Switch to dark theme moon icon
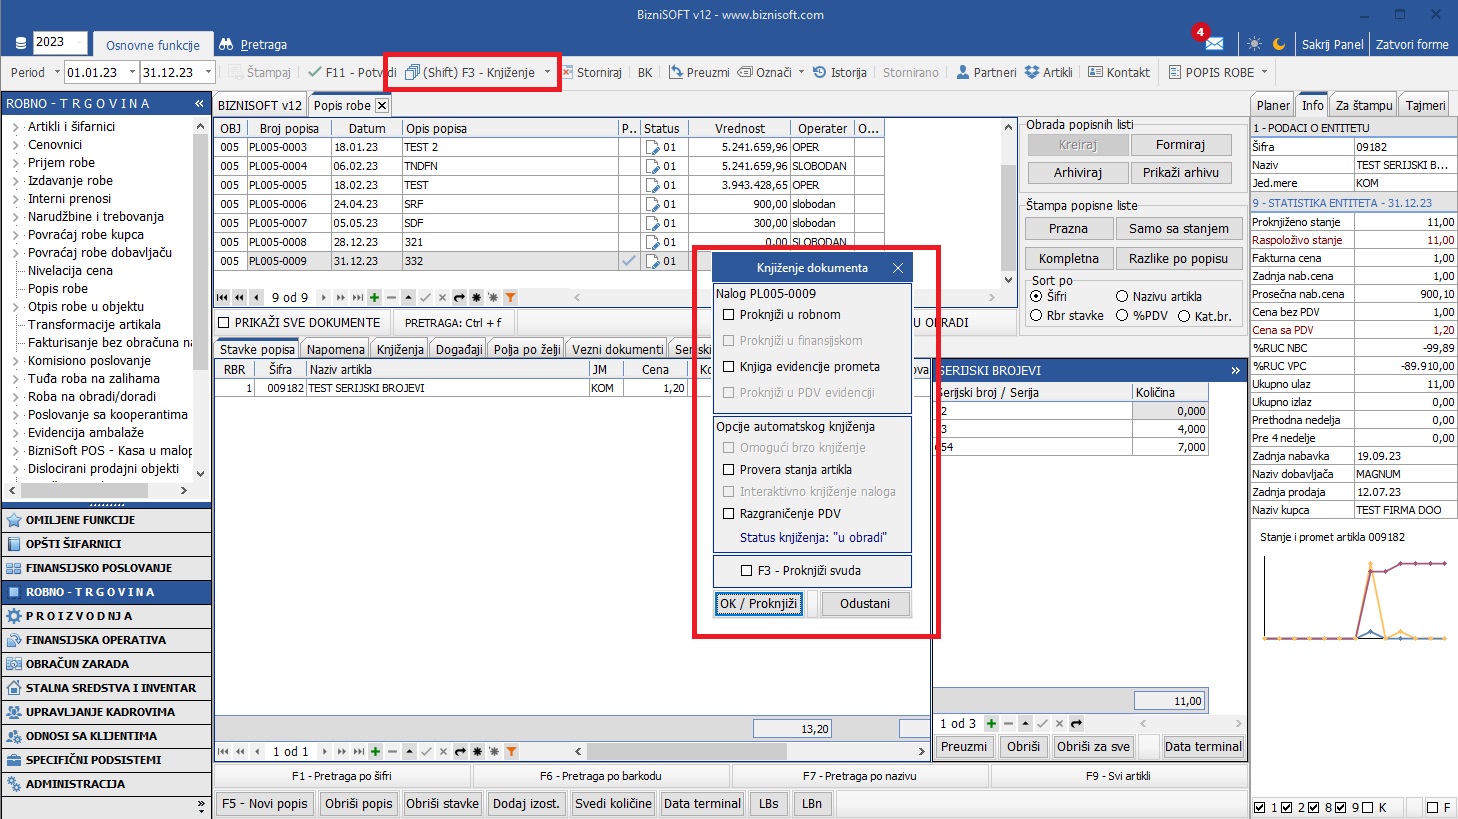 pyautogui.click(x=1279, y=44)
